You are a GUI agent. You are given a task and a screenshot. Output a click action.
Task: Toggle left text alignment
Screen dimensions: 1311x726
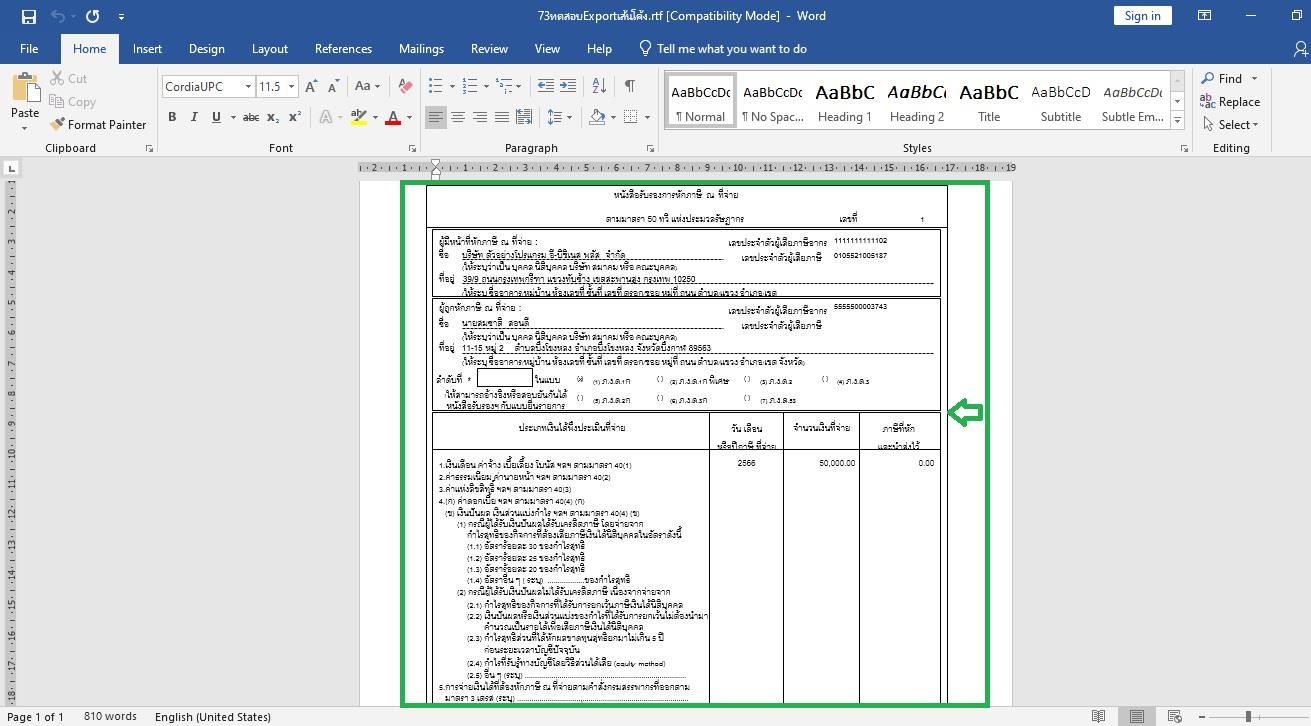pos(436,117)
